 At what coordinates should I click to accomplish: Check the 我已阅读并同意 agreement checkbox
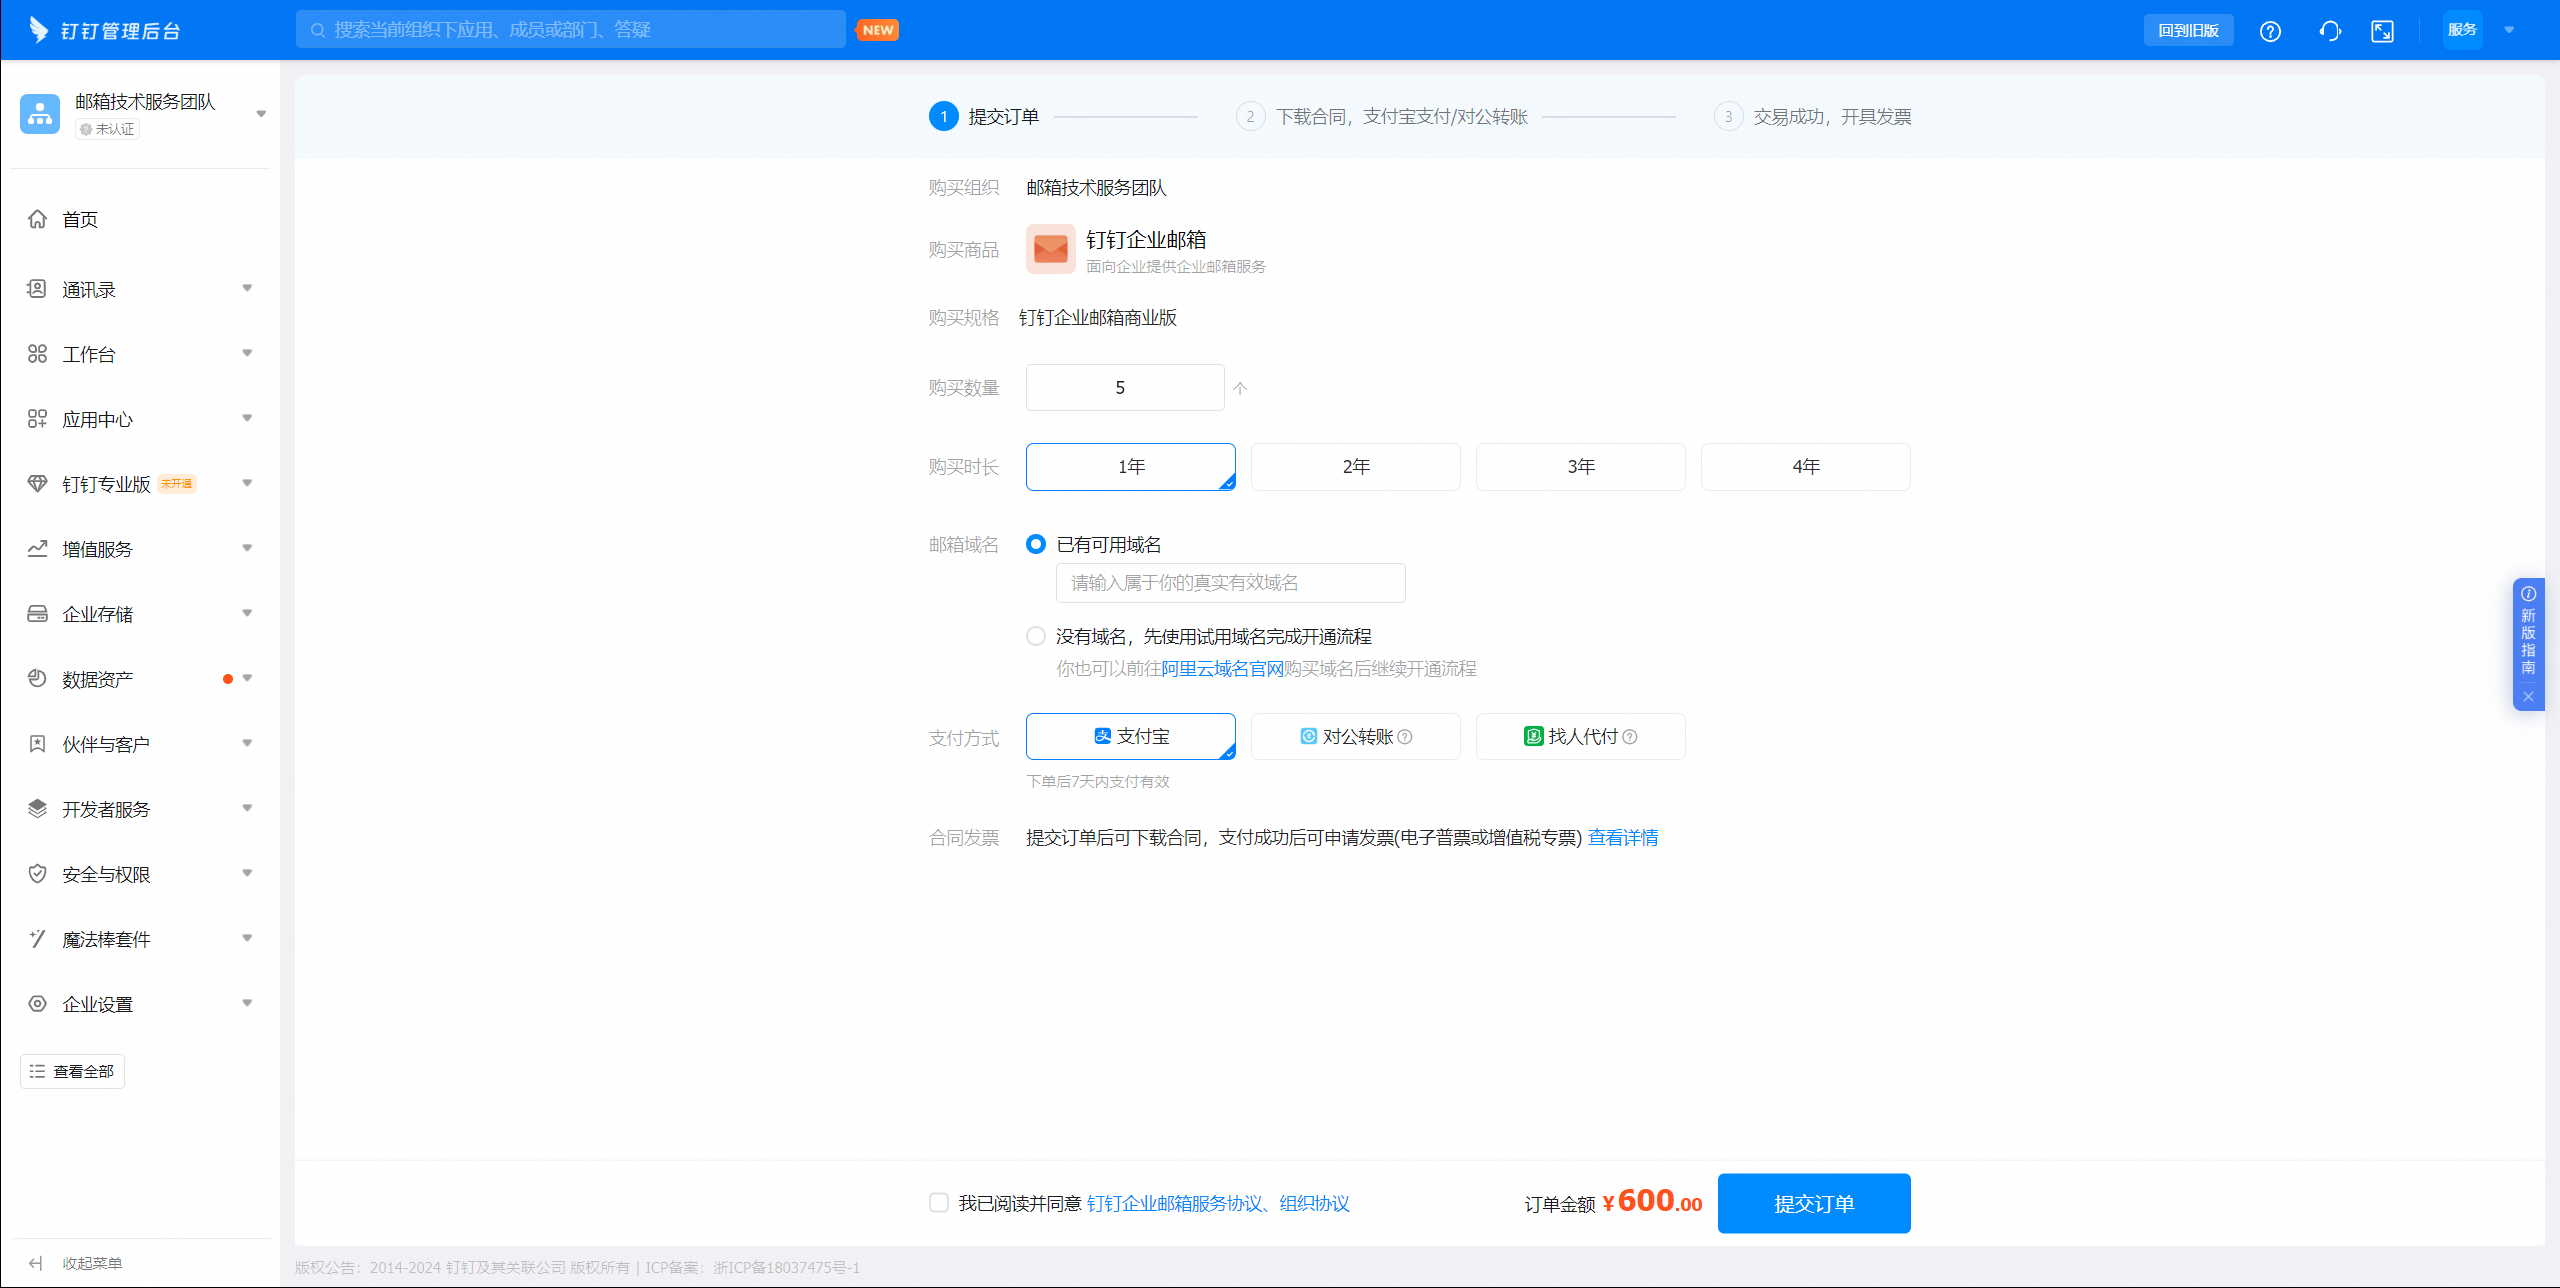938,1203
